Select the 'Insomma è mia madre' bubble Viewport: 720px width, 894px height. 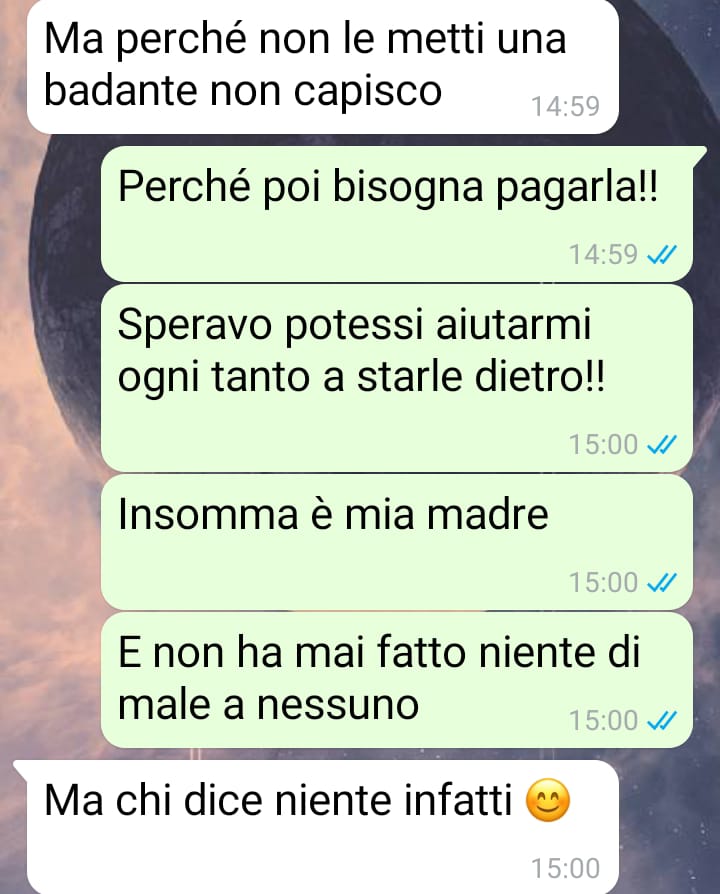397,542
